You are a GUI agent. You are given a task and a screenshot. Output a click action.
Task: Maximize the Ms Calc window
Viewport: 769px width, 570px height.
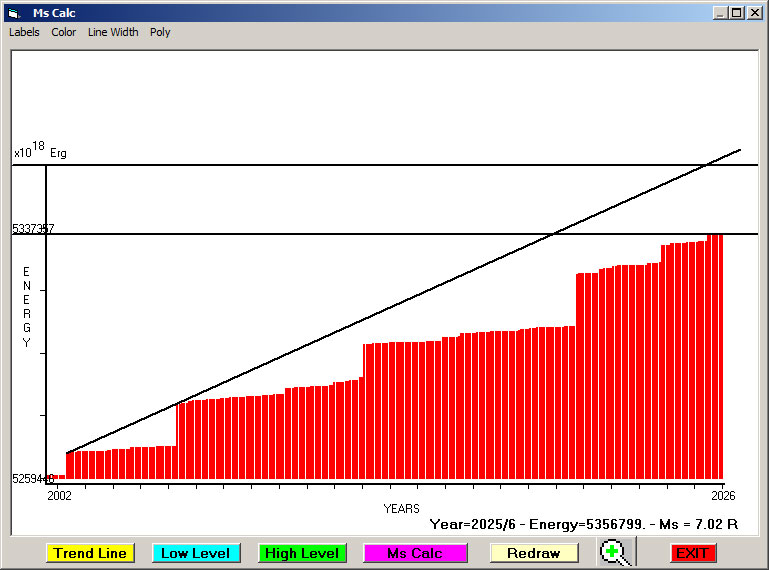(x=737, y=13)
